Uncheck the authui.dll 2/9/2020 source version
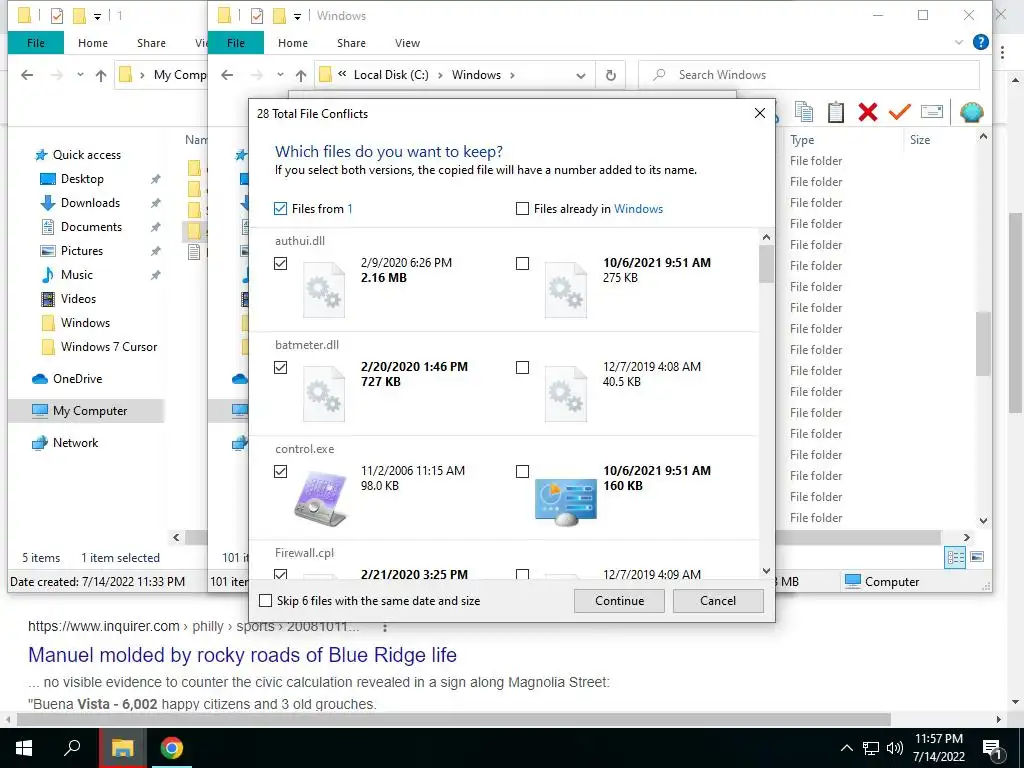Image resolution: width=1024 pixels, height=768 pixels. coord(280,263)
